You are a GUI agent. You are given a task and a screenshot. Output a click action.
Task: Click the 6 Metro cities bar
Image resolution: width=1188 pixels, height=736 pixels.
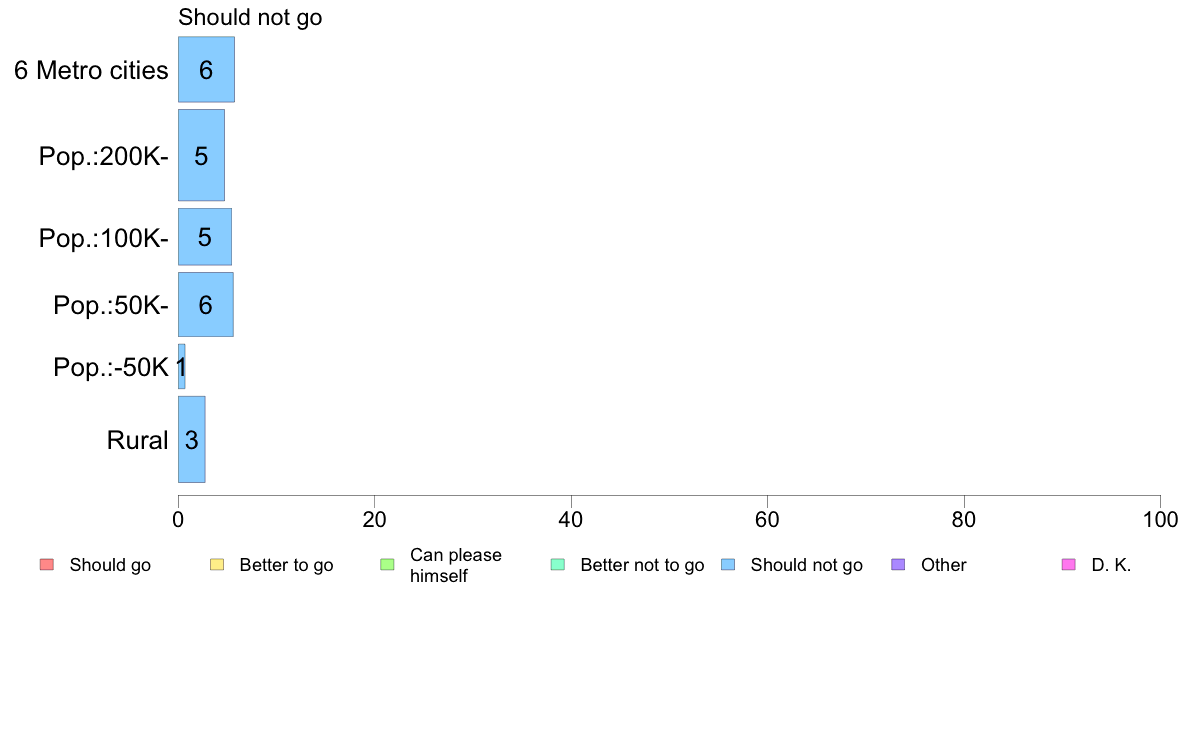click(206, 69)
